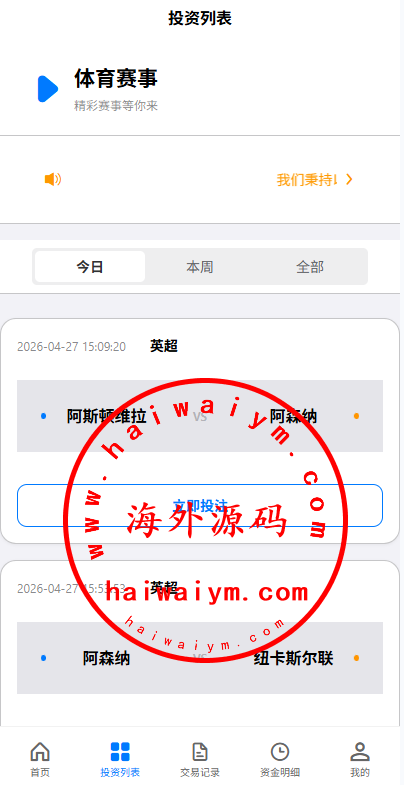Open the 交易记录 document icon
The width and height of the screenshot is (404, 785).
[x=200, y=751]
